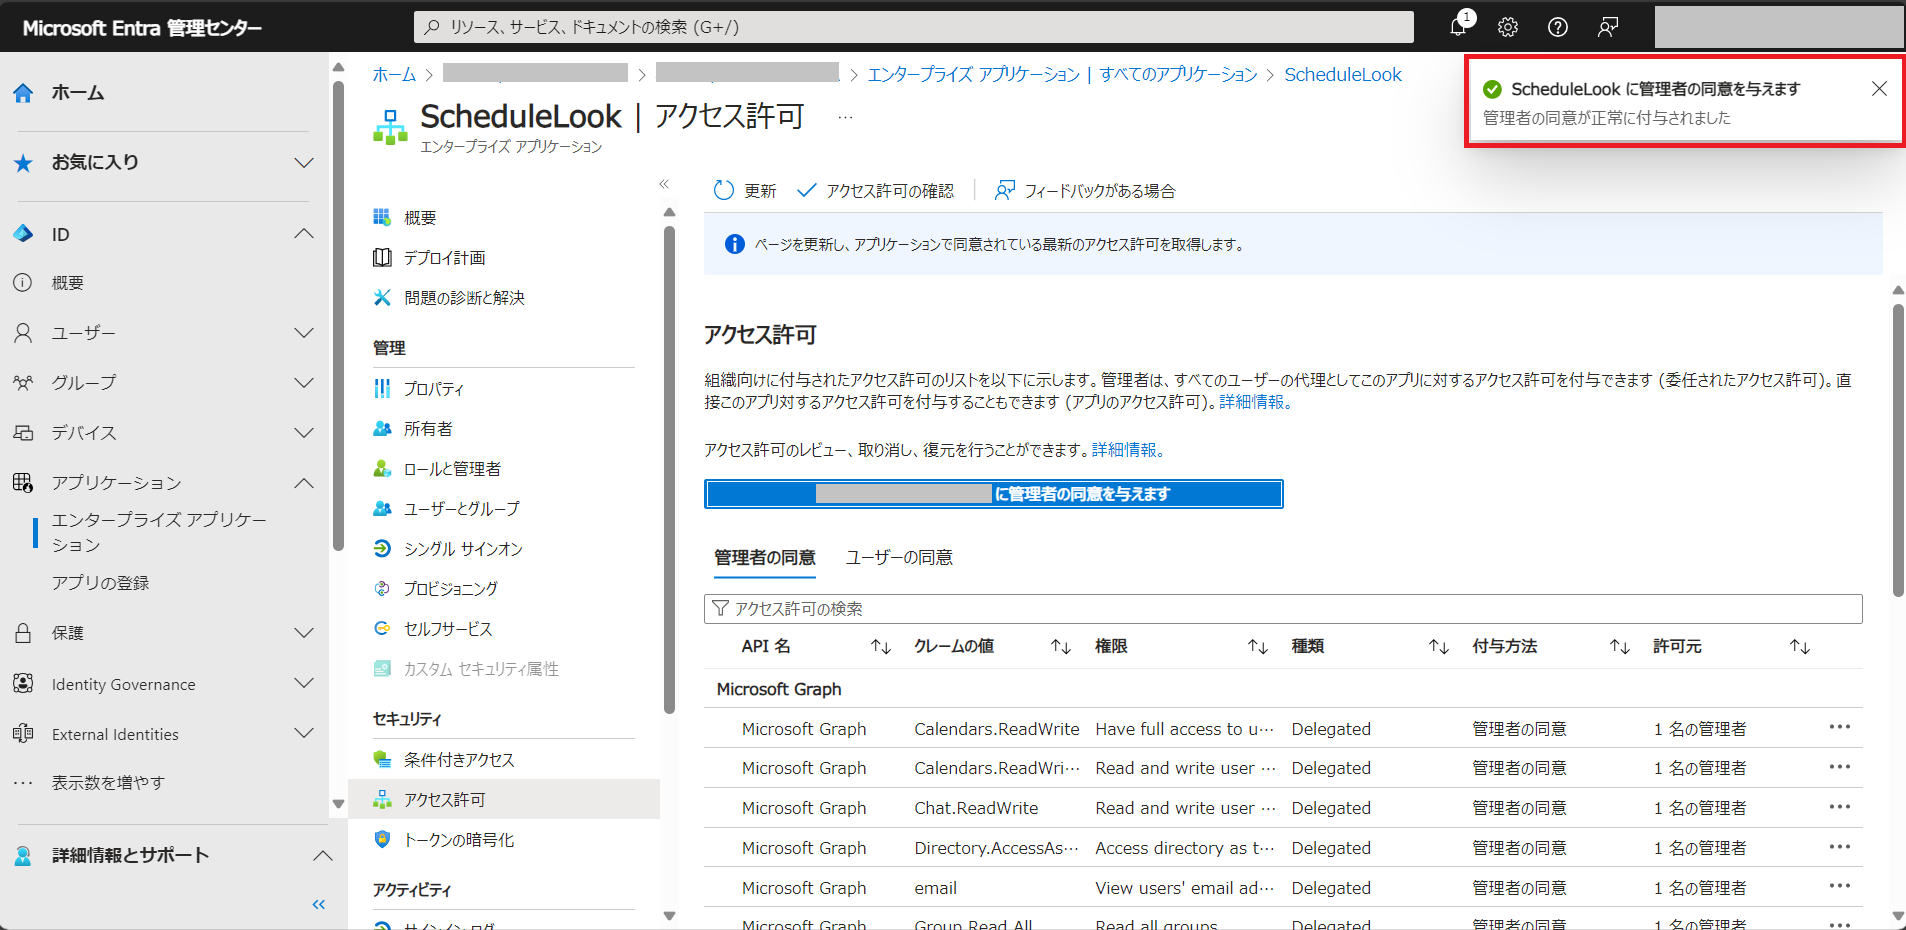Collapse the アプリケーション chevron
Viewport: 1906px width, 930px height.
click(x=304, y=483)
